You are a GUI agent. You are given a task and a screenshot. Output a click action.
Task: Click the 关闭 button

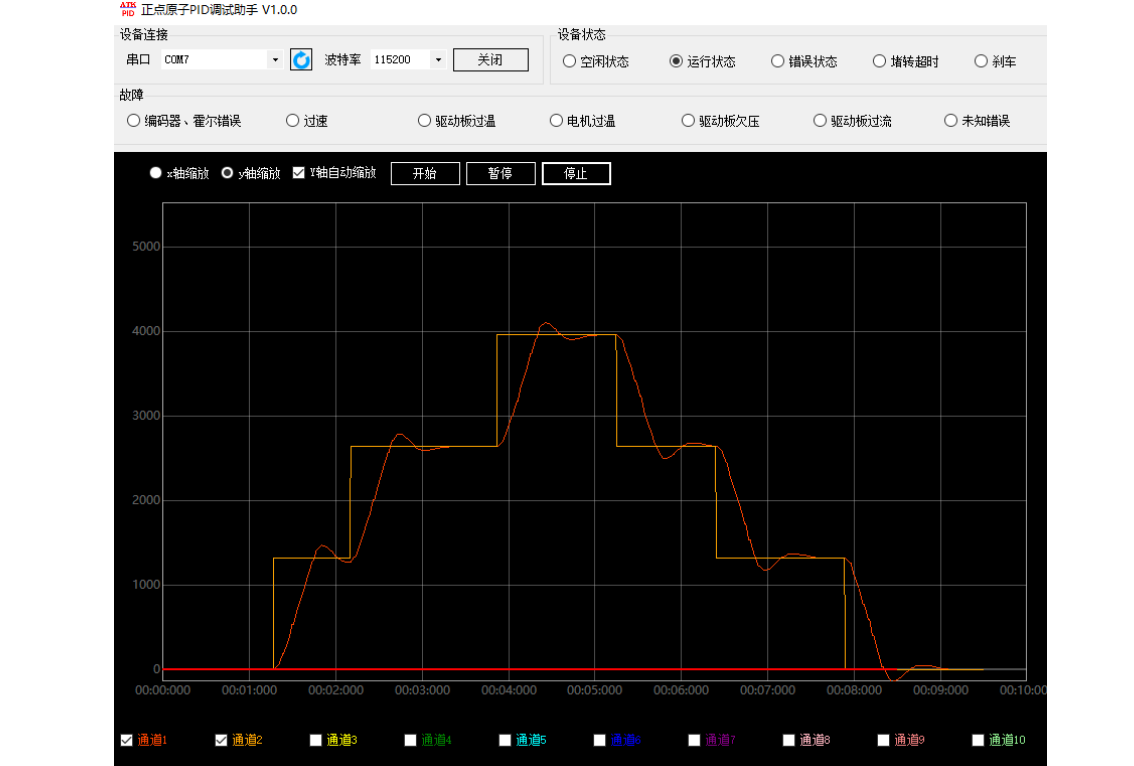[x=490, y=59]
